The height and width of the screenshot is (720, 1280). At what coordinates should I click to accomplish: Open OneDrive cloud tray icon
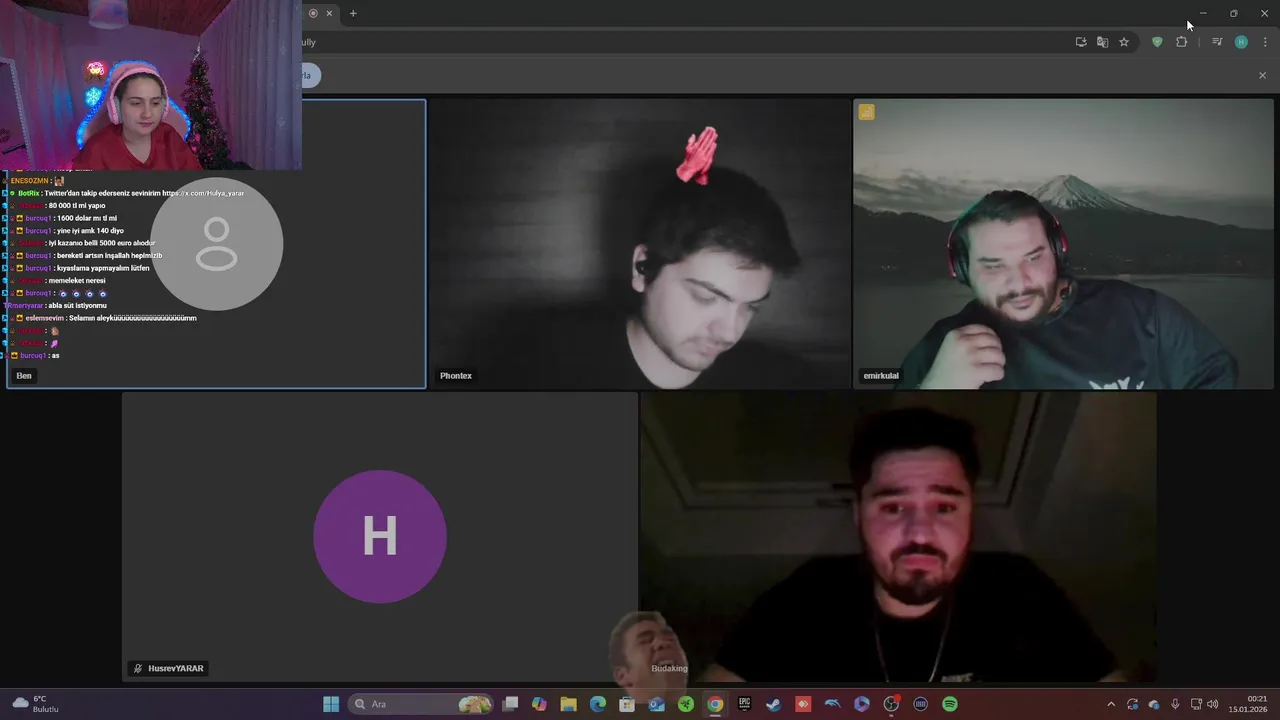coord(1154,704)
